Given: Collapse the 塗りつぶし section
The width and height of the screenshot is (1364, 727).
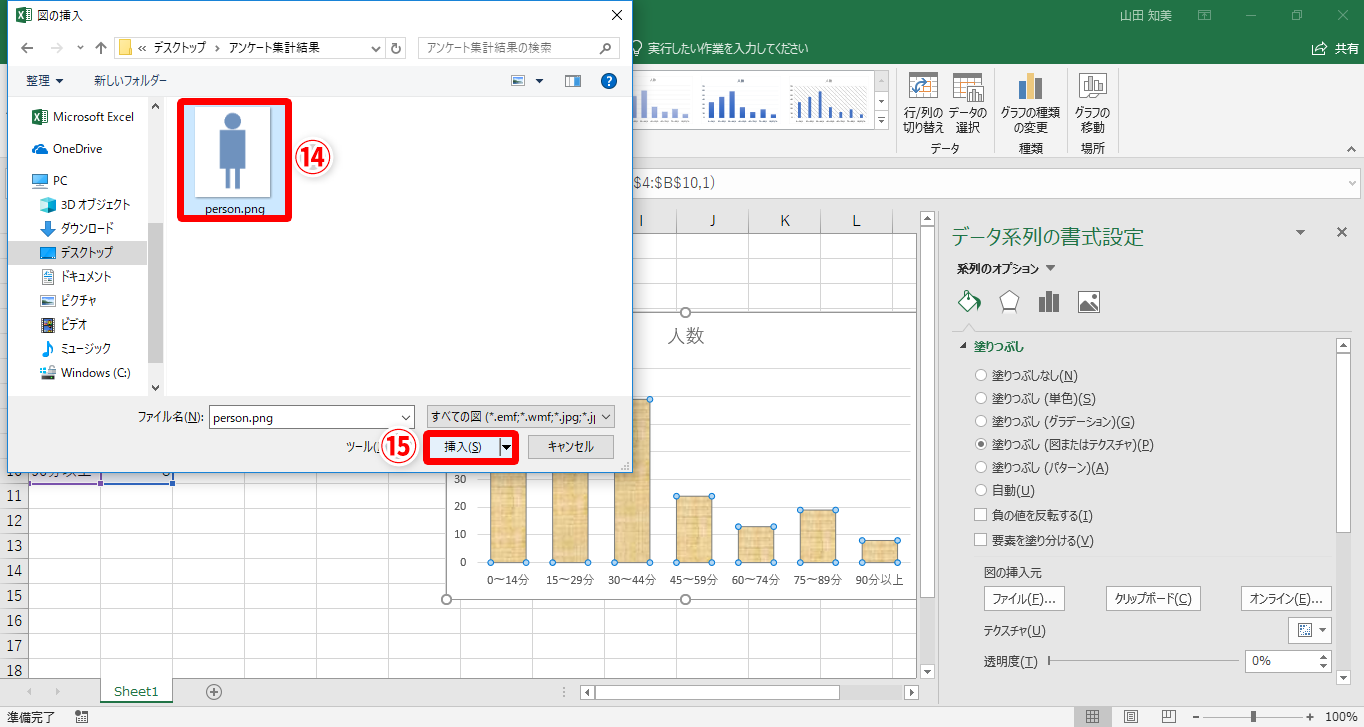Looking at the screenshot, I should pyautogui.click(x=964, y=346).
